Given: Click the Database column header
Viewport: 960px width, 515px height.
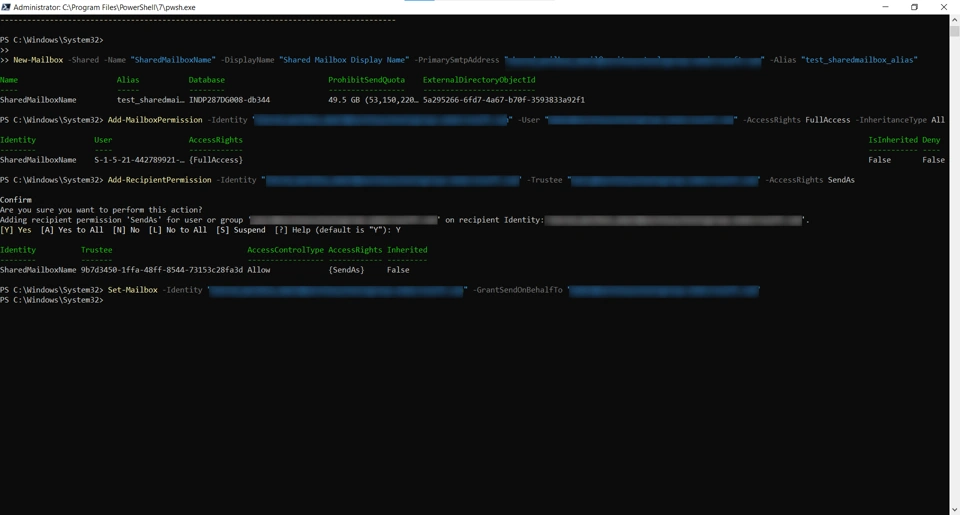Looking at the screenshot, I should pos(206,80).
